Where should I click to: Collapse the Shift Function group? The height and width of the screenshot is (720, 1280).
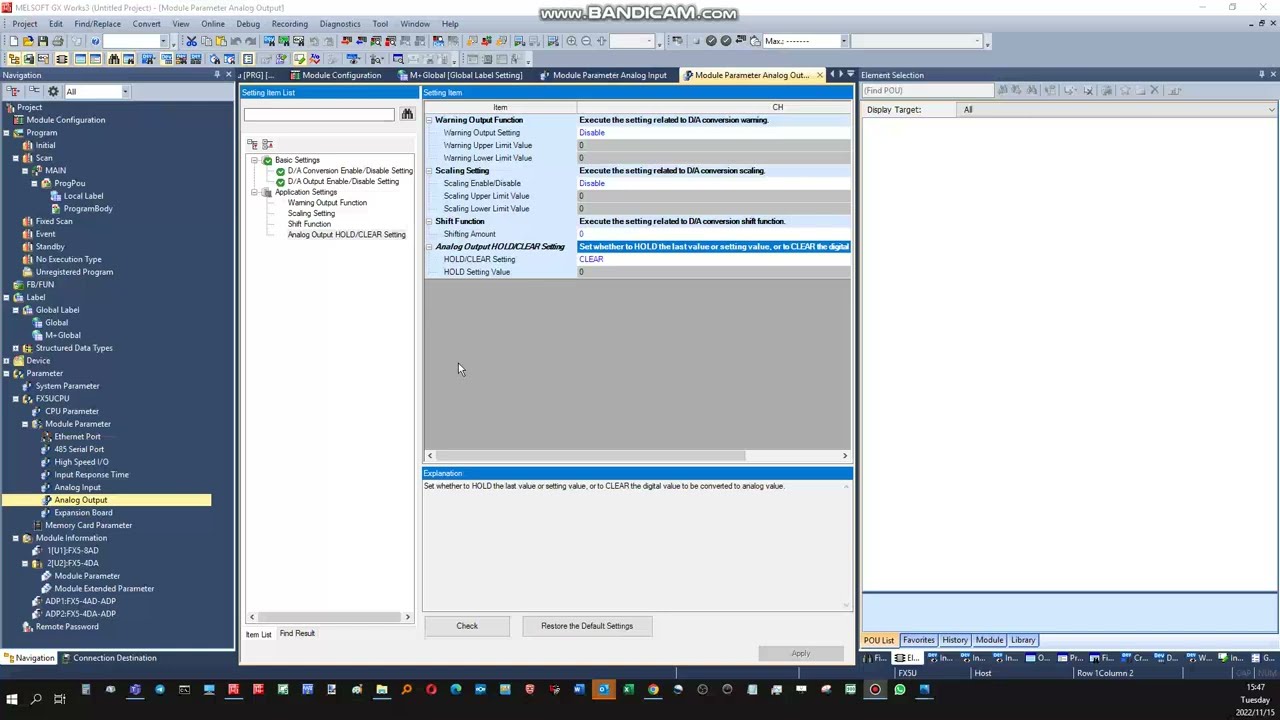click(x=429, y=221)
